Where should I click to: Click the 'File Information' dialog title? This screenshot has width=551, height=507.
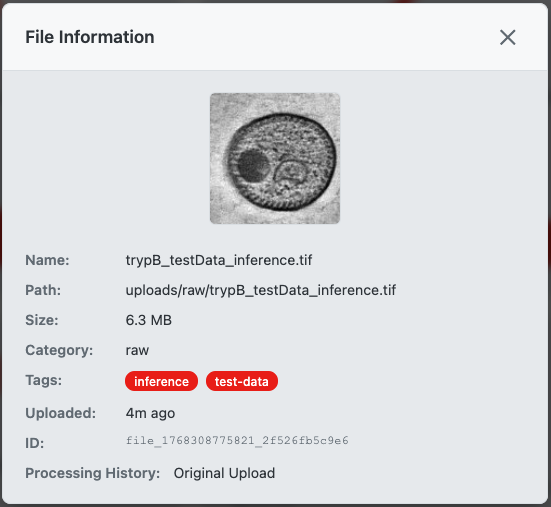pos(90,37)
